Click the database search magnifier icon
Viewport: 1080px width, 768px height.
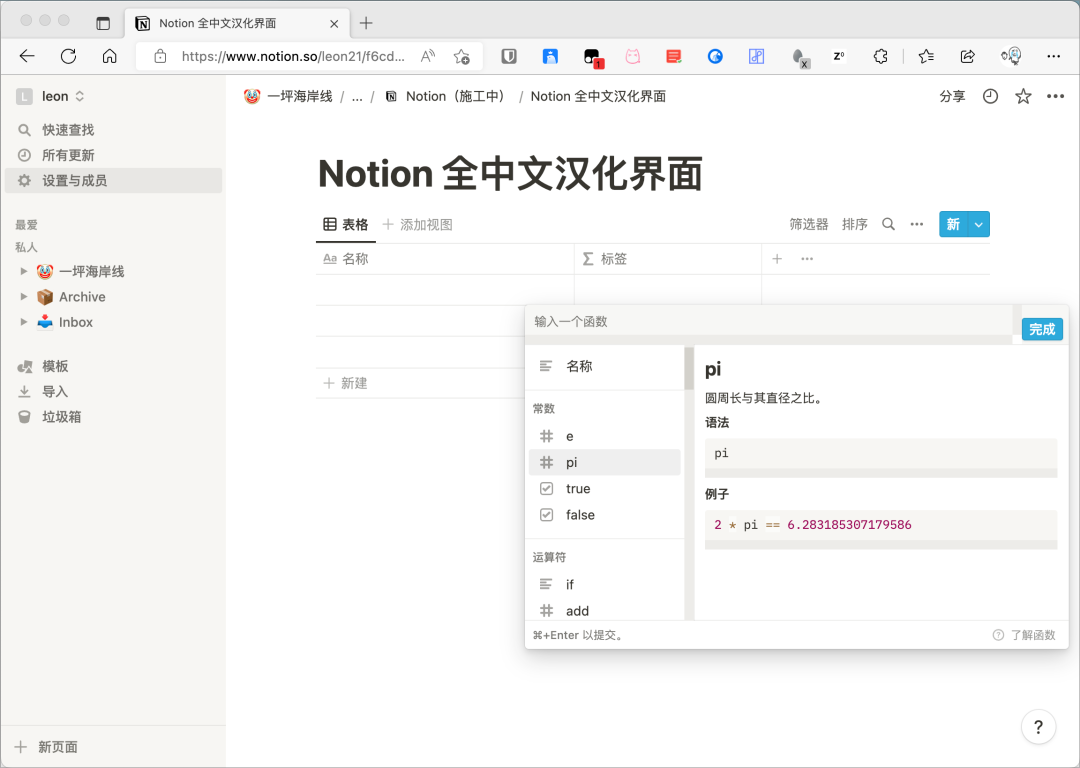889,225
